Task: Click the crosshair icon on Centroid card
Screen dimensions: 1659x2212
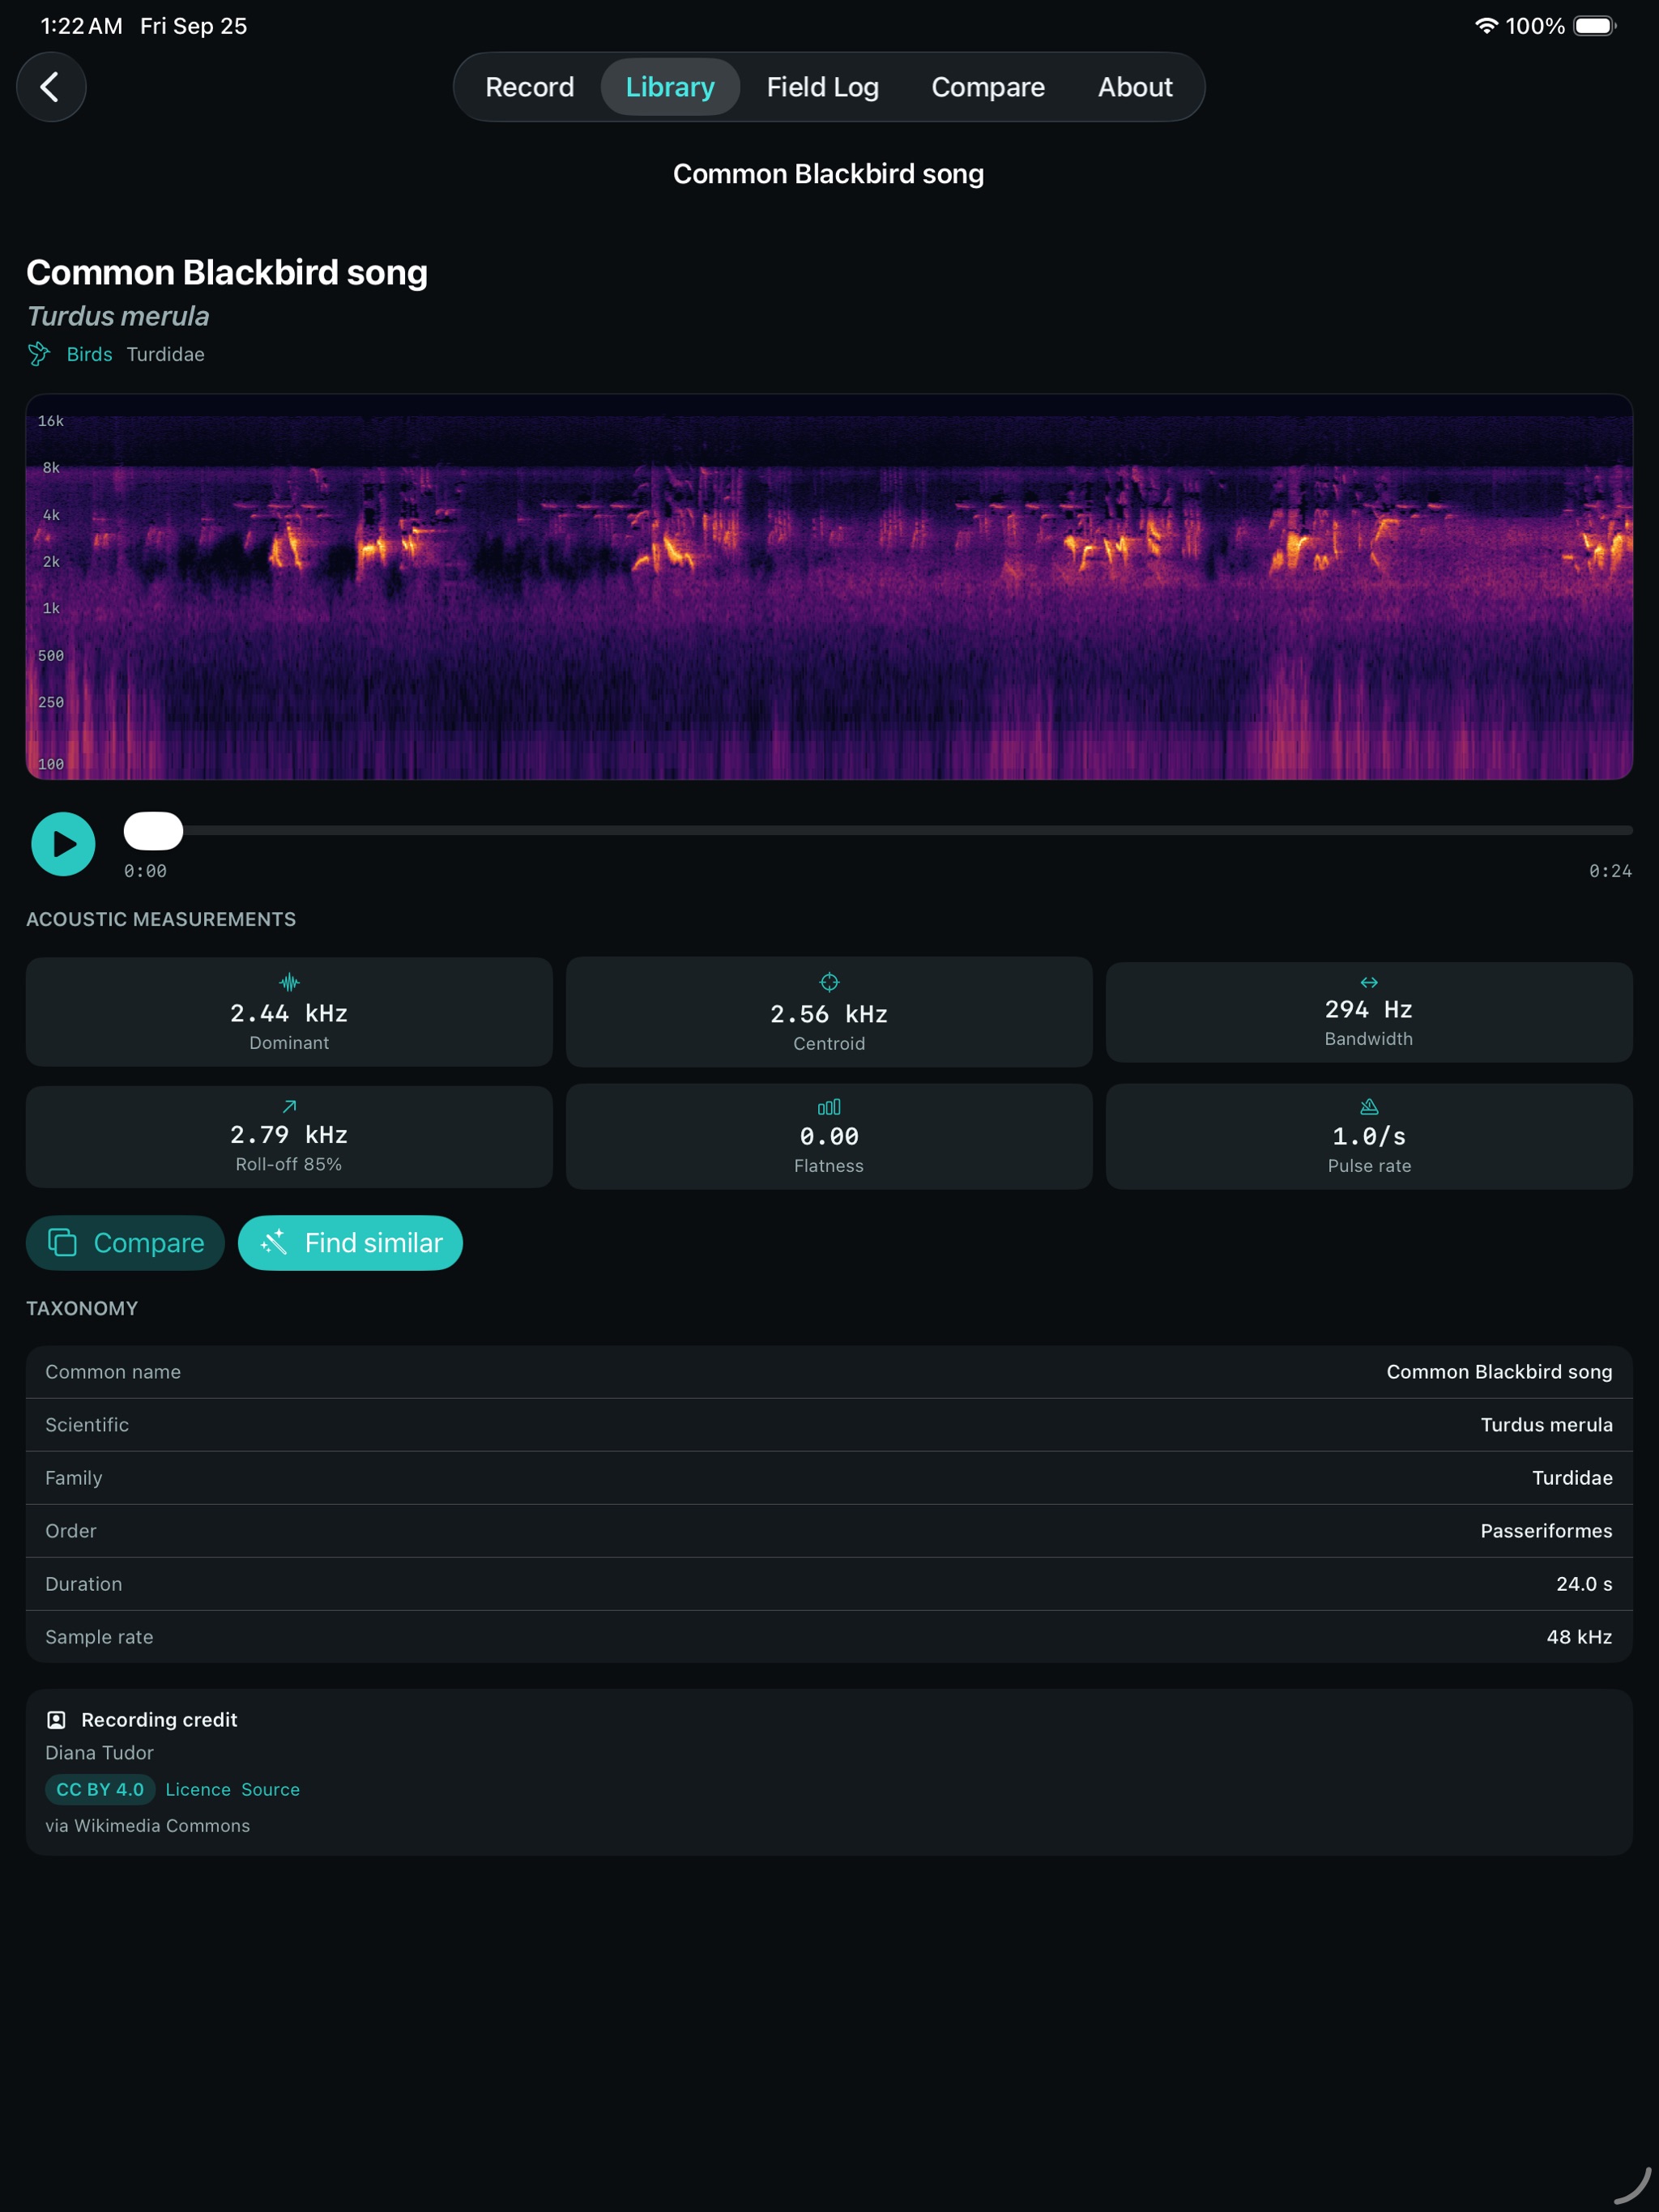Action: [829, 982]
